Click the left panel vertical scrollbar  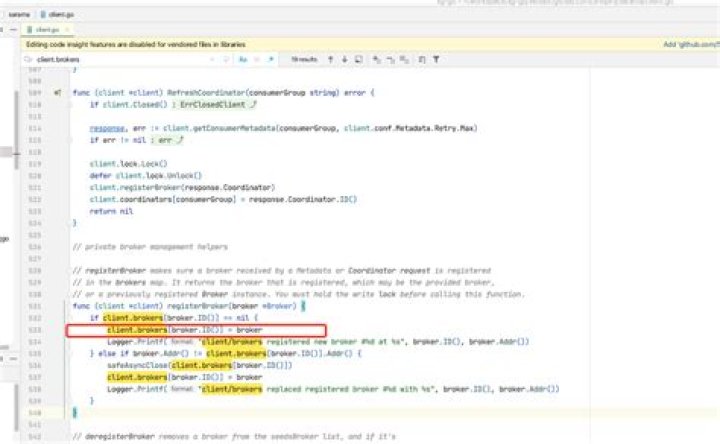pyautogui.click(x=17, y=131)
